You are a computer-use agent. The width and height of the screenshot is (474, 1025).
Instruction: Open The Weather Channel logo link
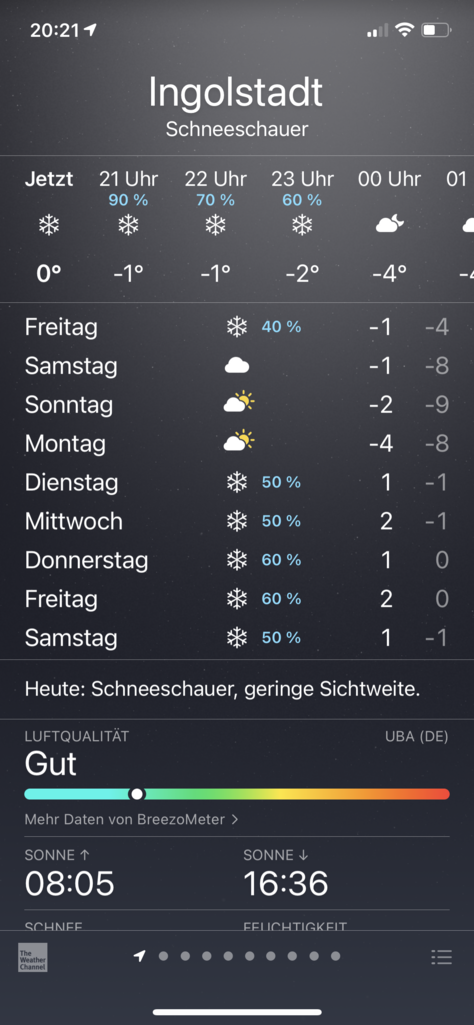point(32,957)
